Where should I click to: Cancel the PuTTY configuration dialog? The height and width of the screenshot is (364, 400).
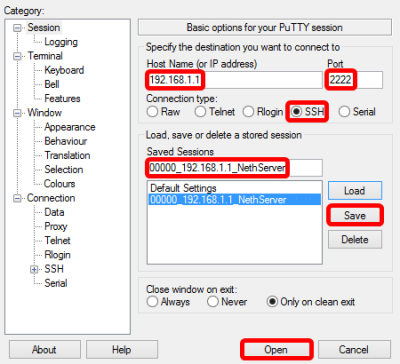pos(354,350)
